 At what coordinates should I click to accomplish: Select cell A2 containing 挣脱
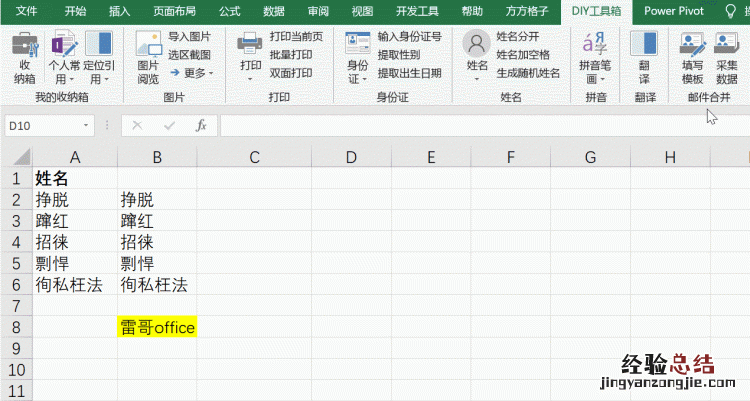pos(75,200)
